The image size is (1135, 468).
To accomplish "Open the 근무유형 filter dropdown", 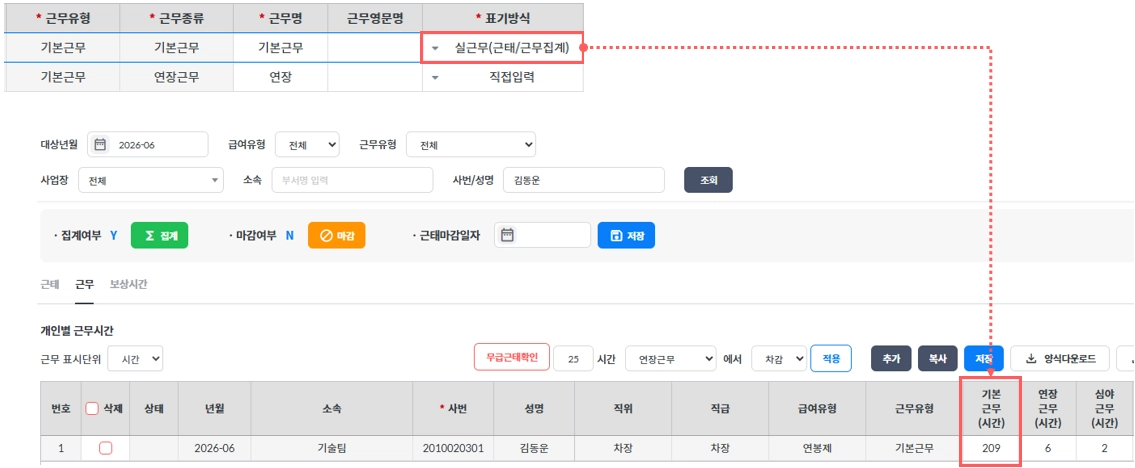I will (x=471, y=145).
